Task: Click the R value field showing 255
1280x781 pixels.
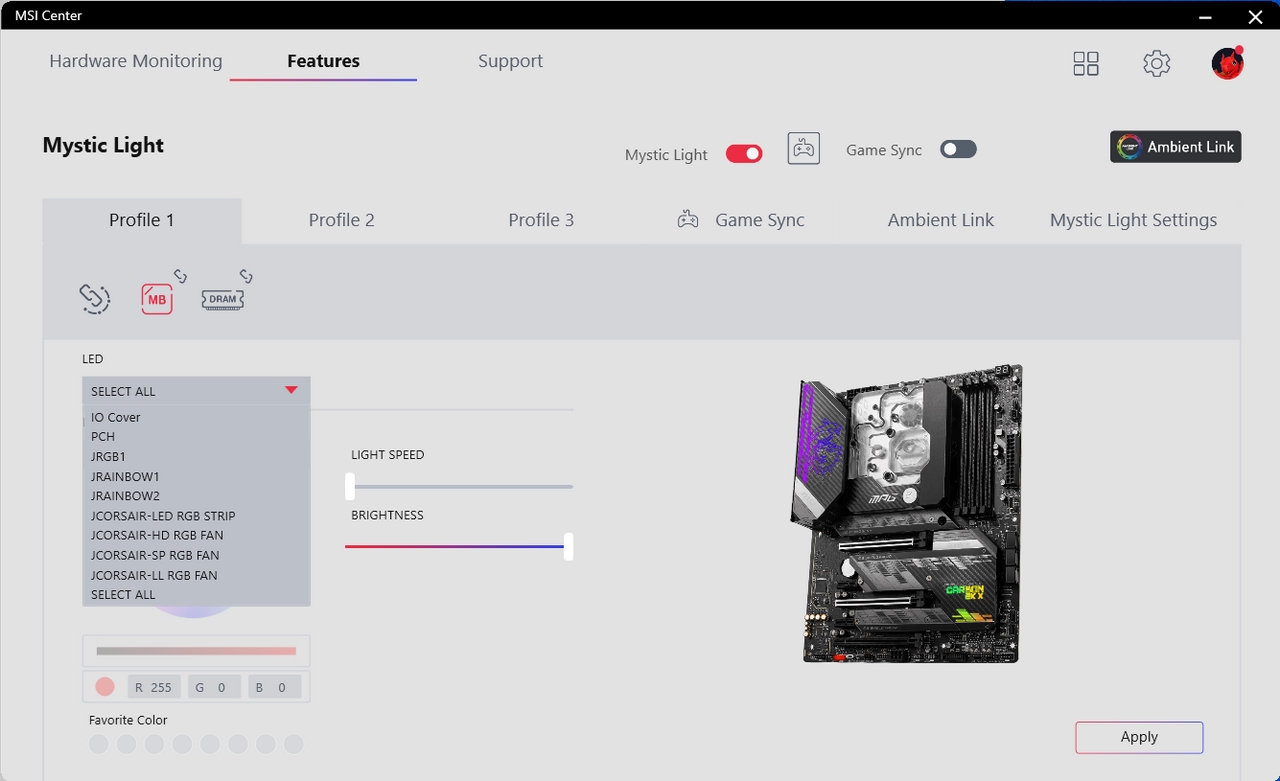Action: (x=154, y=687)
